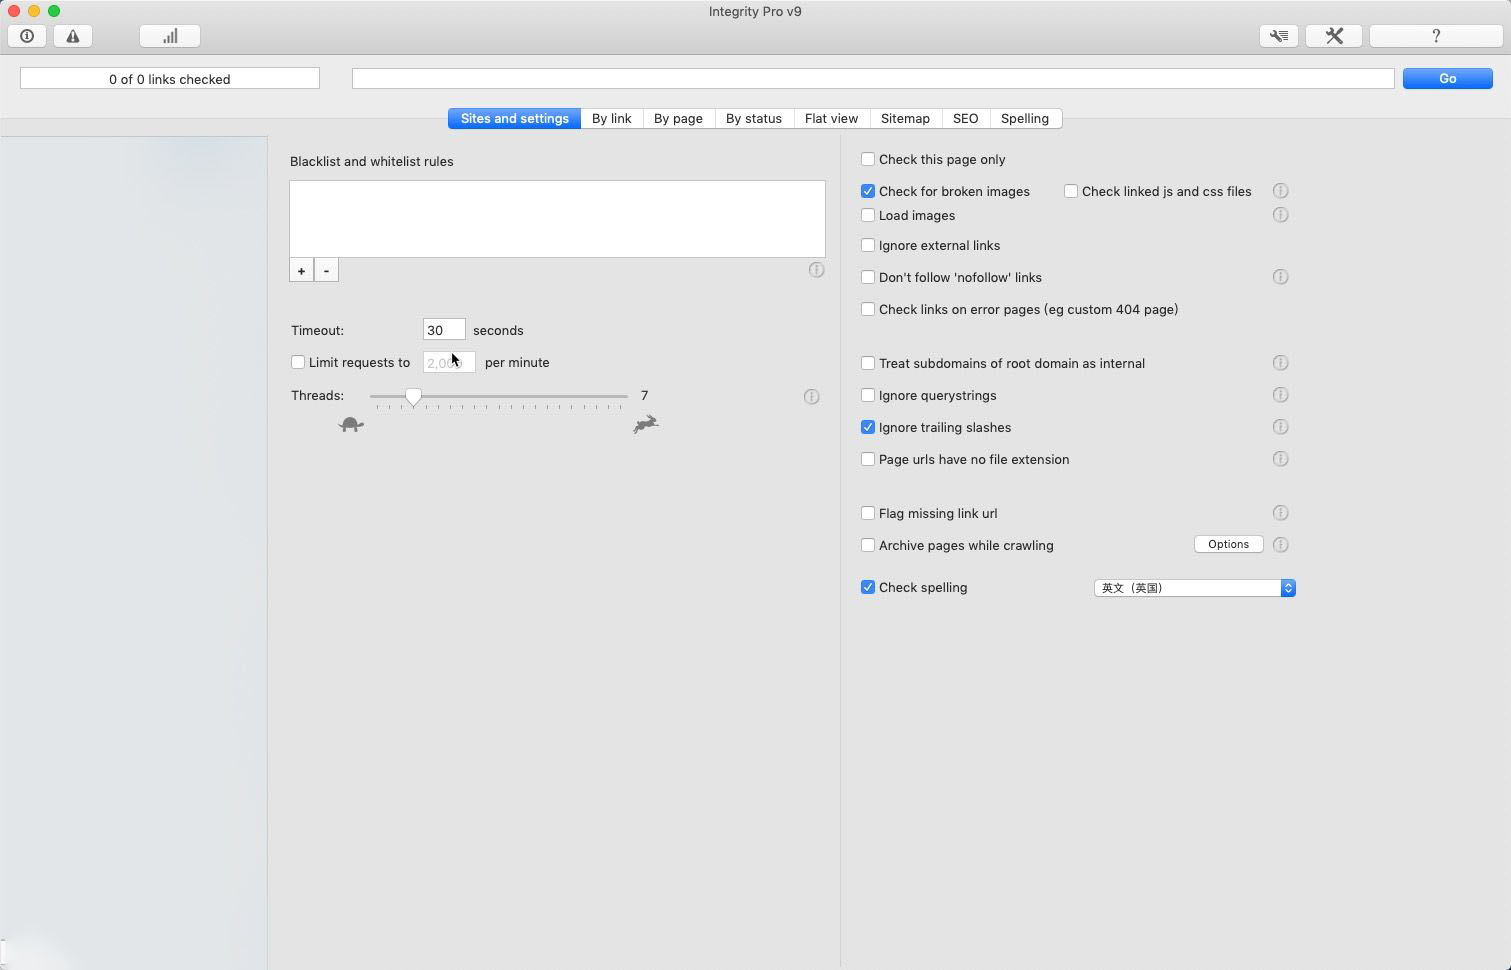Show info for Don't follow nofollow links

pyautogui.click(x=1280, y=277)
